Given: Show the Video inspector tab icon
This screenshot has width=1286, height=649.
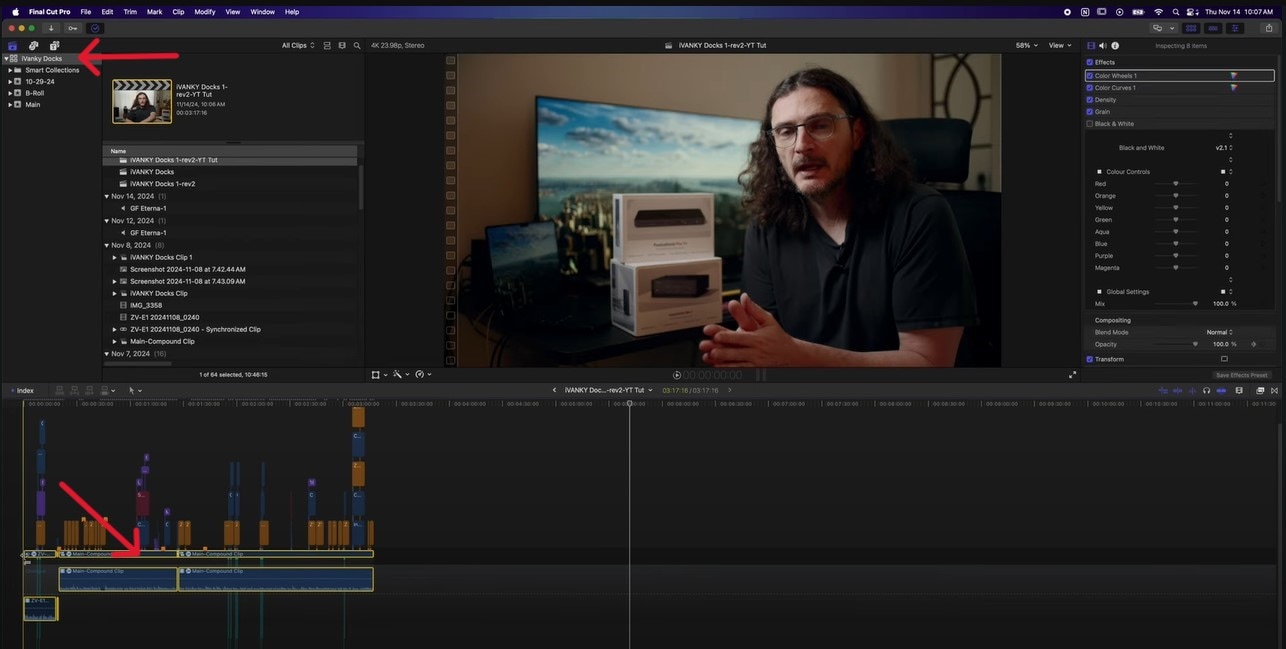Looking at the screenshot, I should 1091,45.
